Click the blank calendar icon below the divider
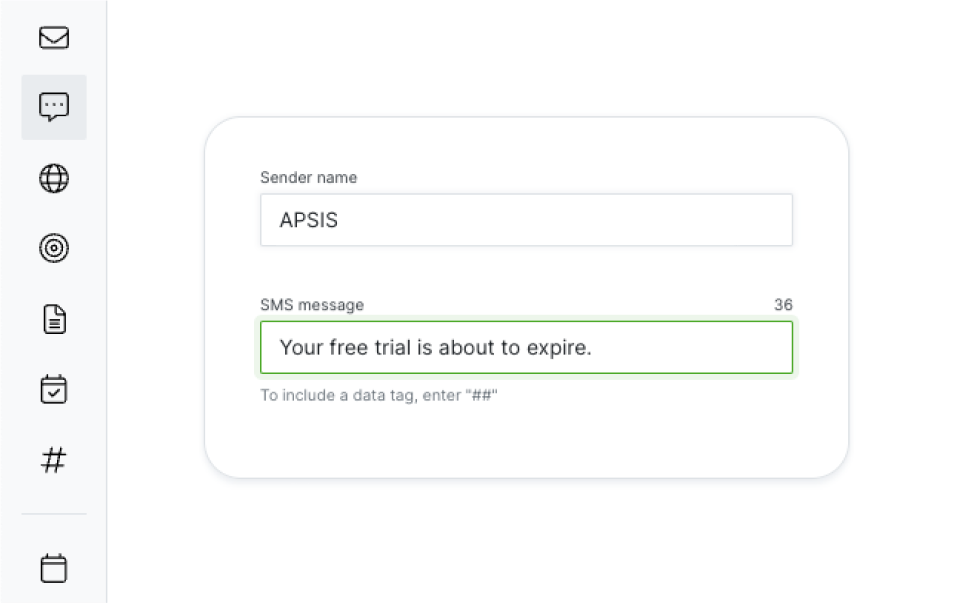 click(54, 568)
